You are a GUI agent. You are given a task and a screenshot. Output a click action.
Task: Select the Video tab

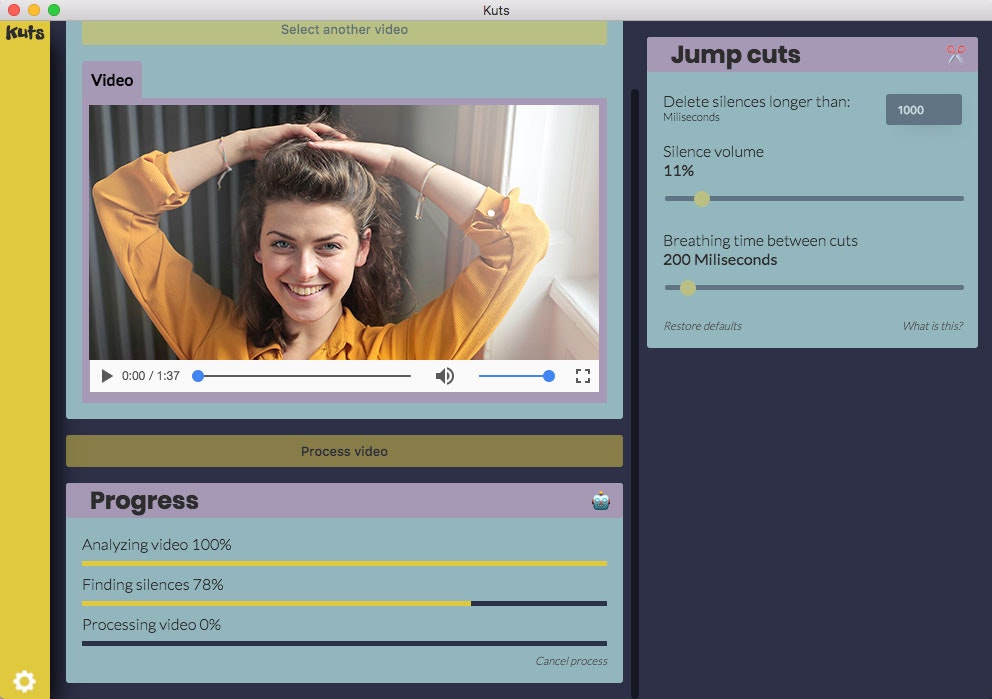[112, 80]
